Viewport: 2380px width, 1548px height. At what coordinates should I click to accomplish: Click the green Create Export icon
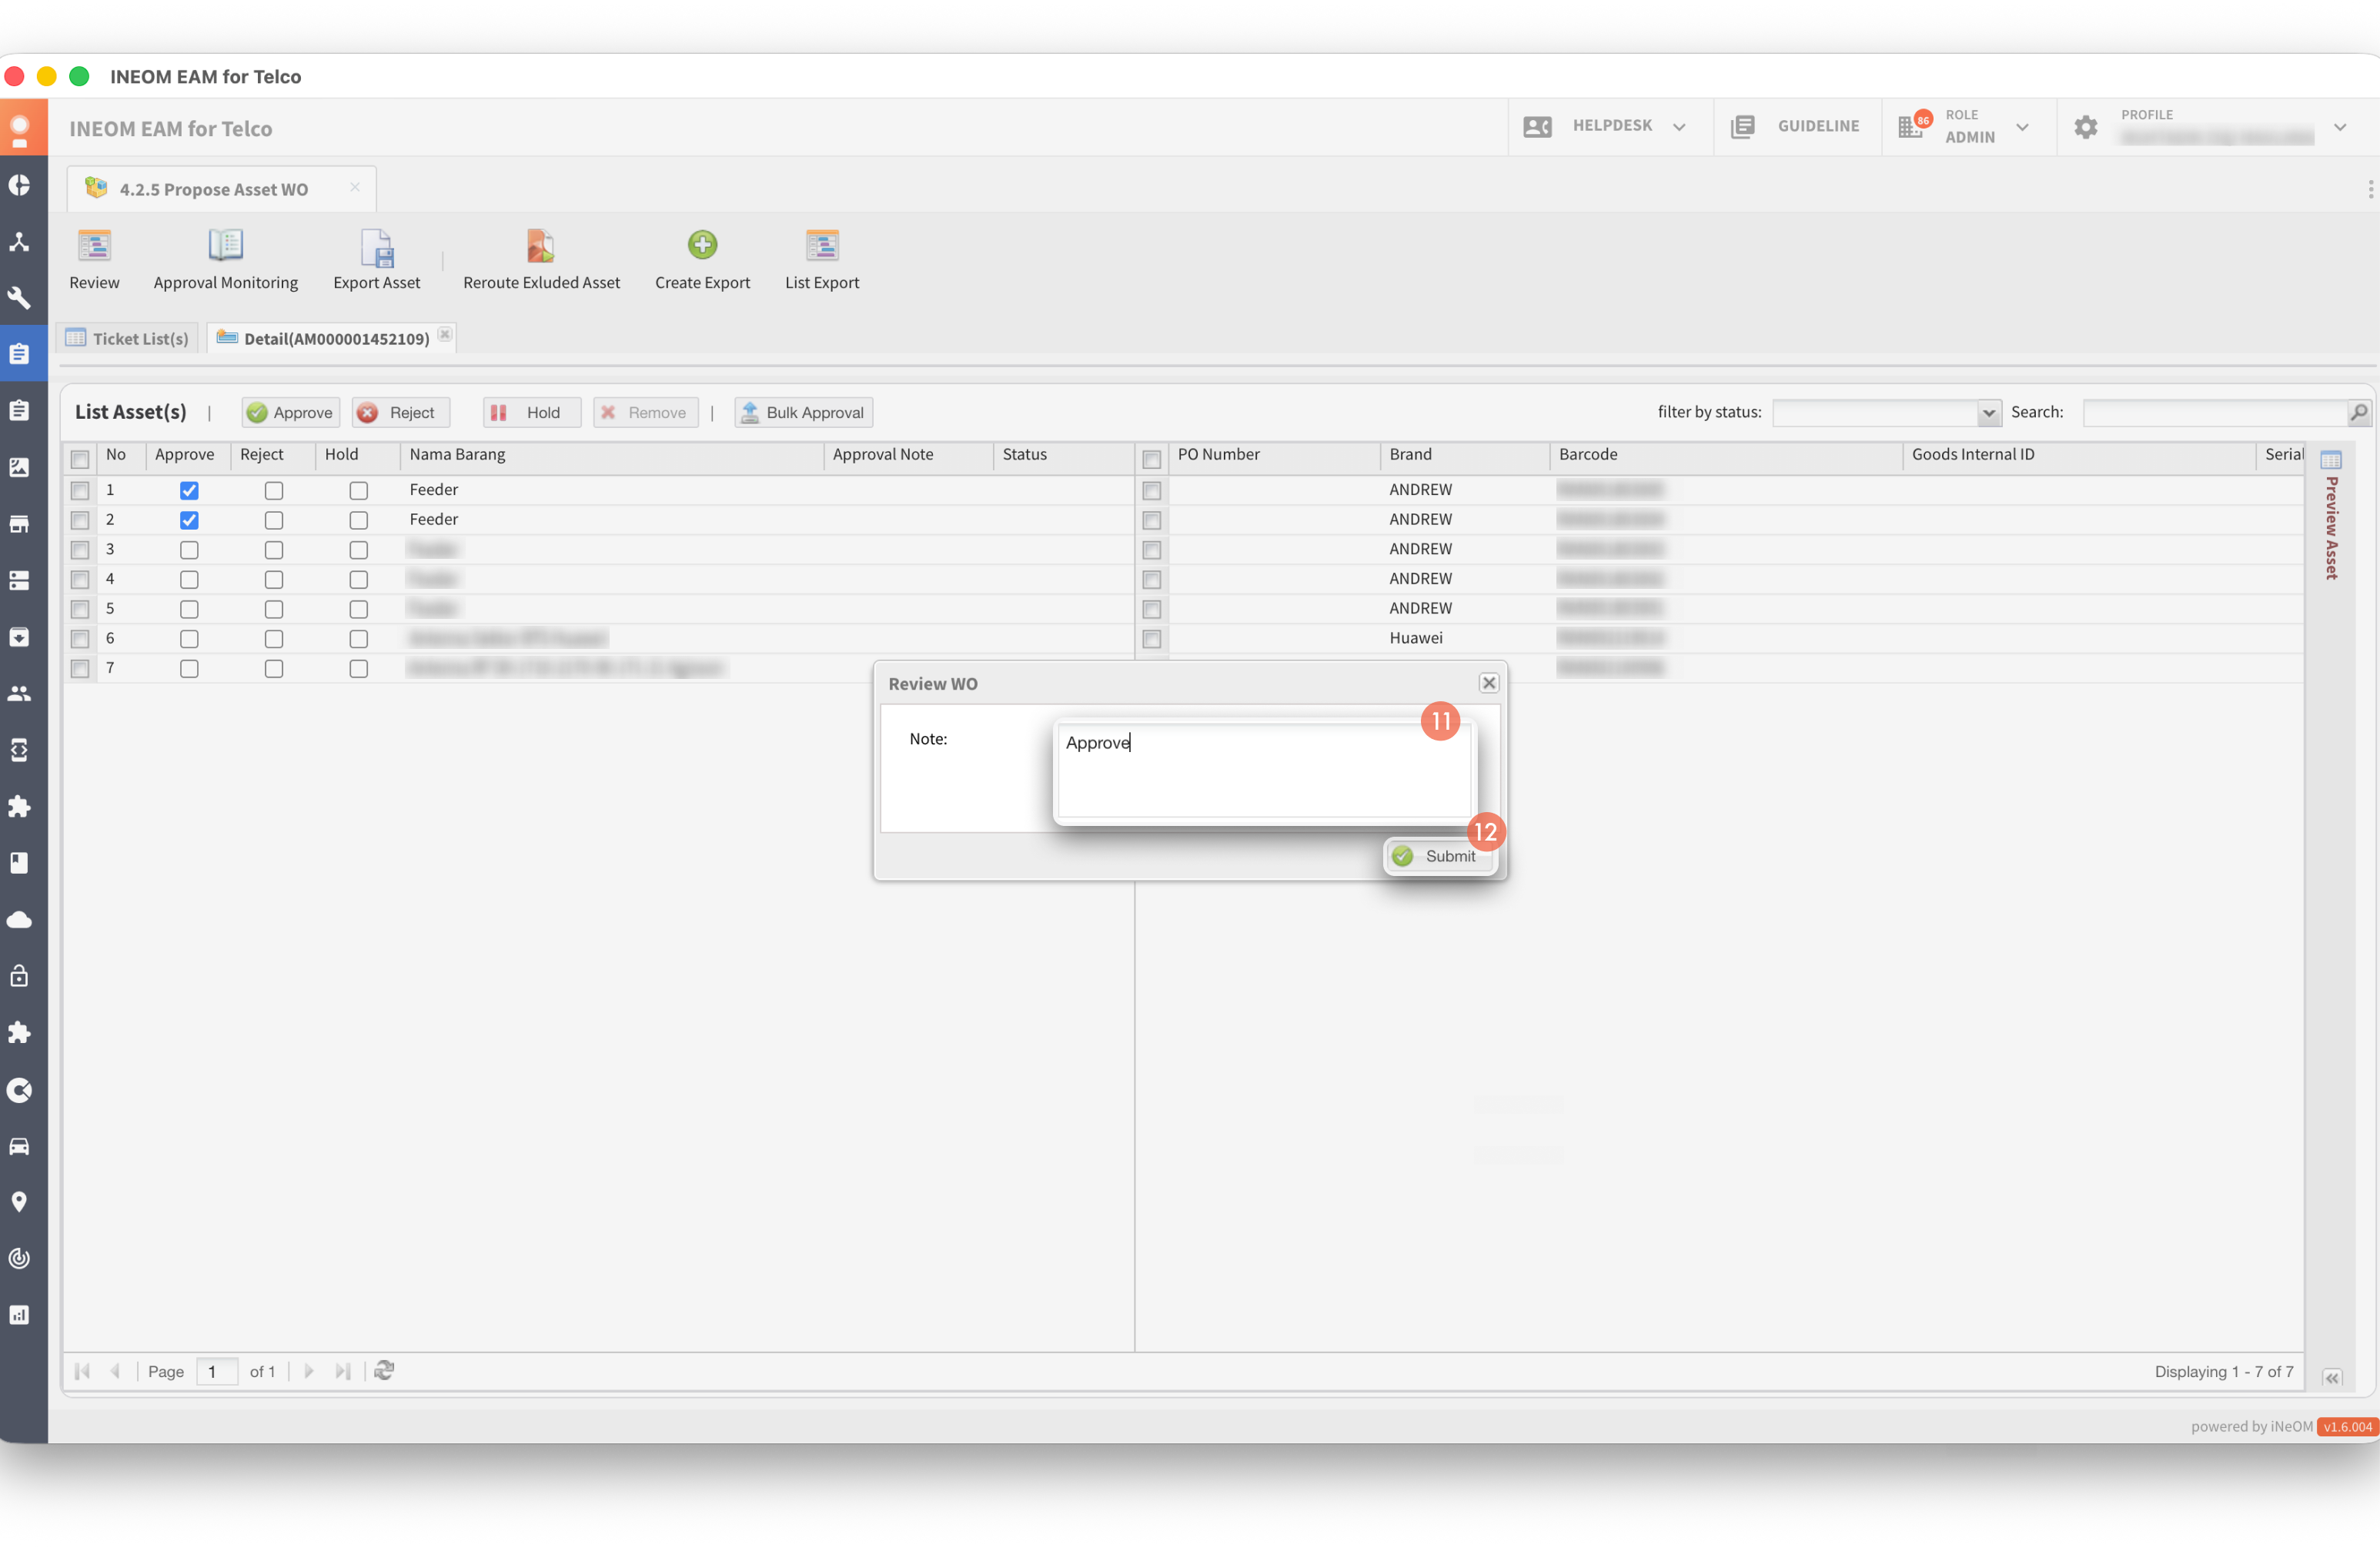[x=702, y=245]
